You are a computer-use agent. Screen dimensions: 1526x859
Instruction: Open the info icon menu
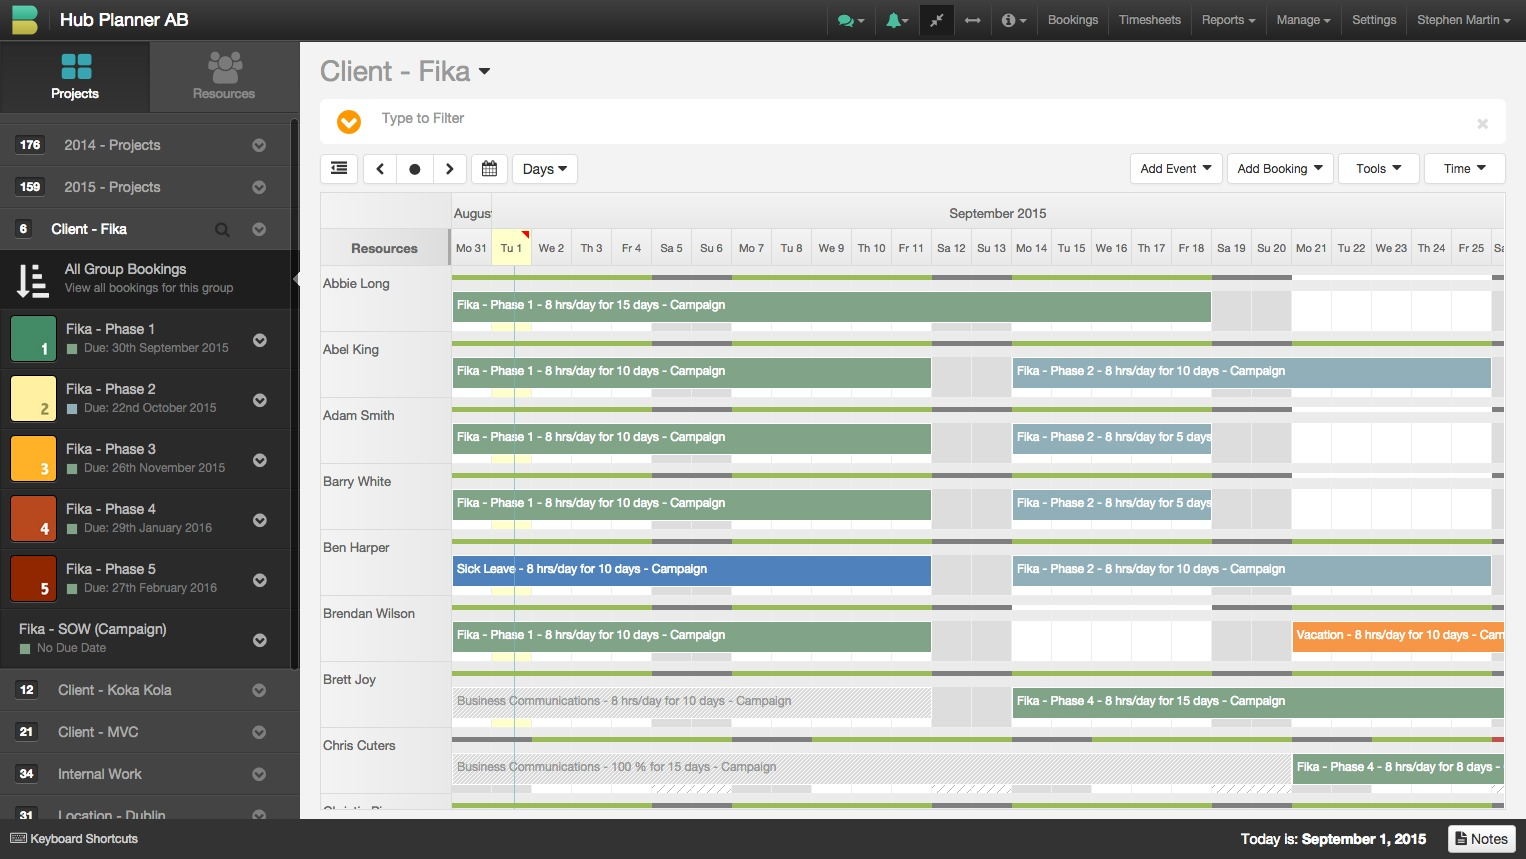(1014, 20)
